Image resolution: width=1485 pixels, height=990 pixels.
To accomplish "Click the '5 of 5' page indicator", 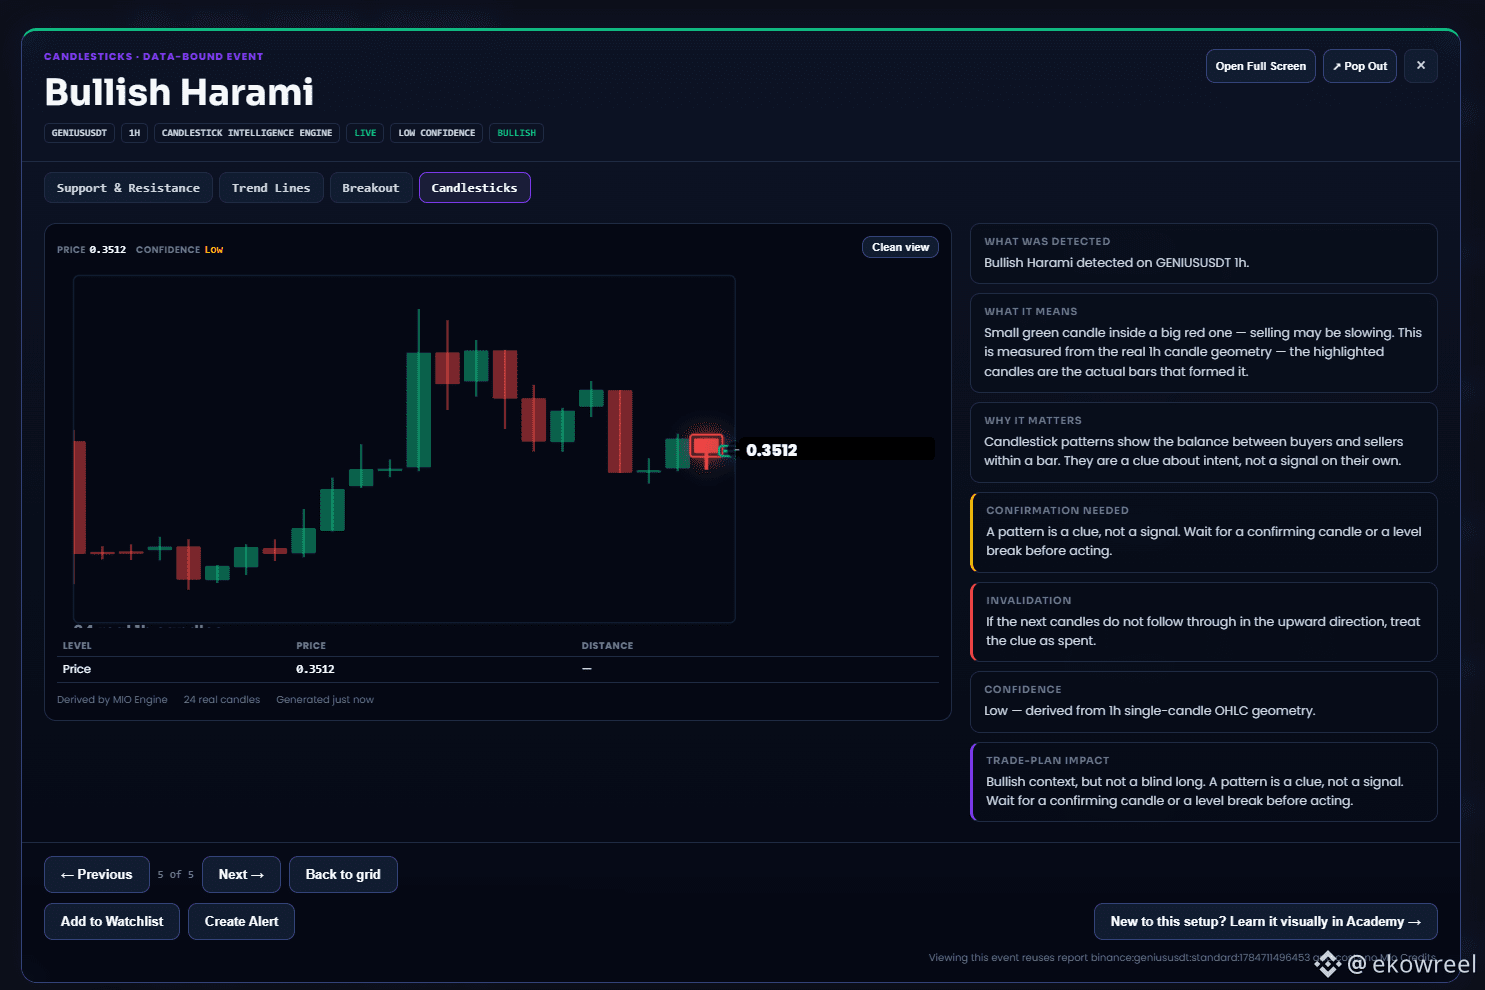I will [175, 874].
